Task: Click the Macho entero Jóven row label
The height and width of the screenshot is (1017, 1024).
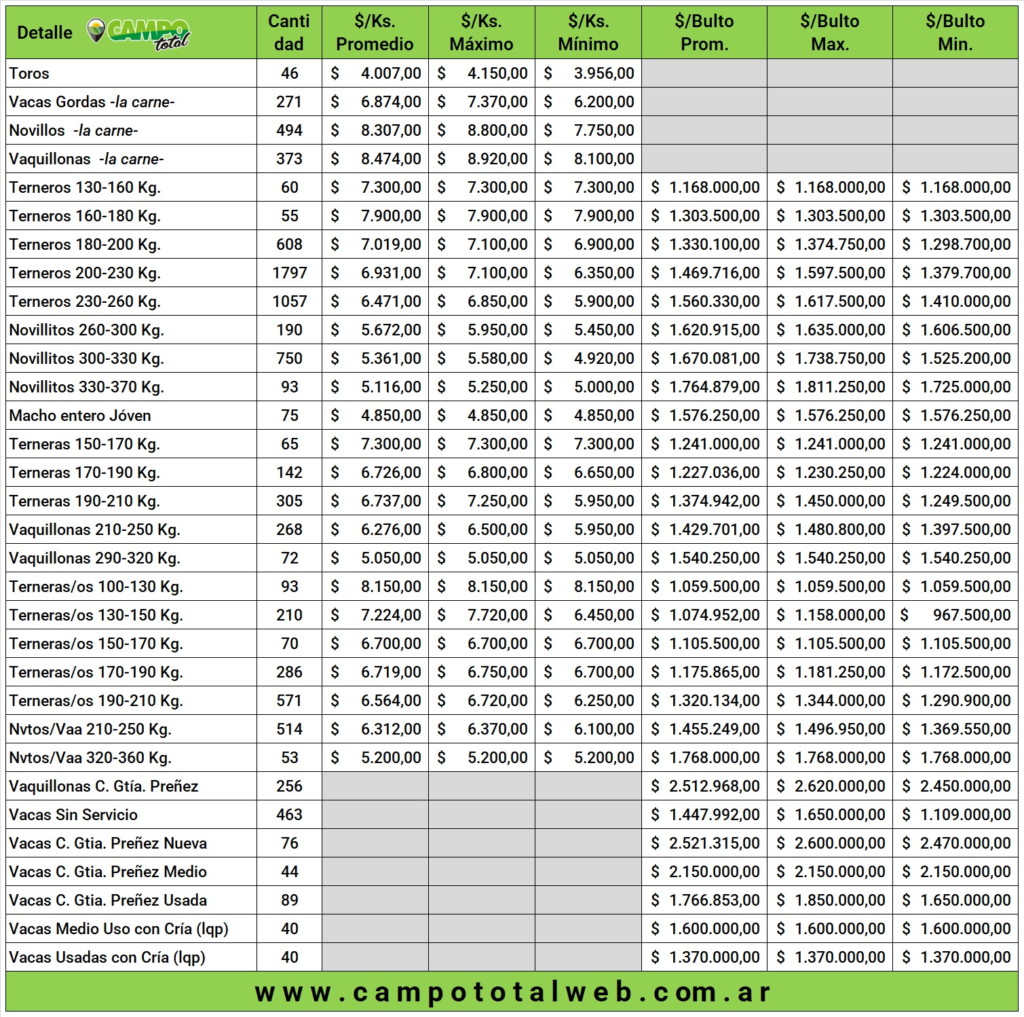Action: 80,415
